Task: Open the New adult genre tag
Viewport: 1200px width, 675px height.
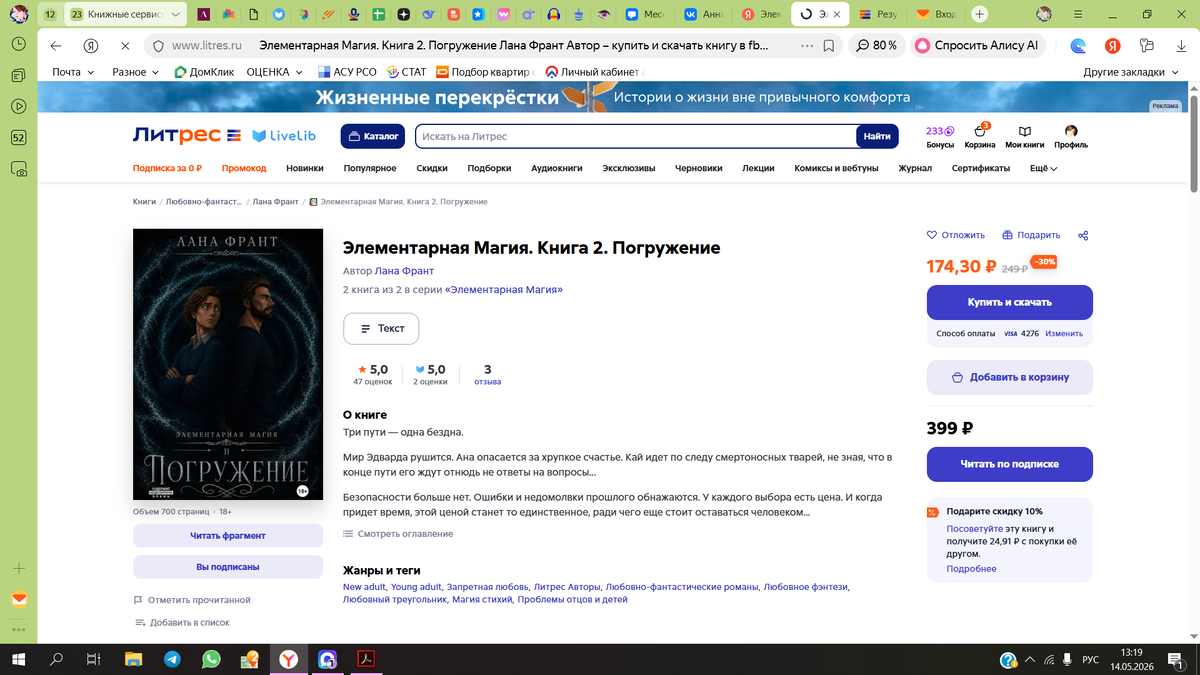Action: pyautogui.click(x=364, y=587)
